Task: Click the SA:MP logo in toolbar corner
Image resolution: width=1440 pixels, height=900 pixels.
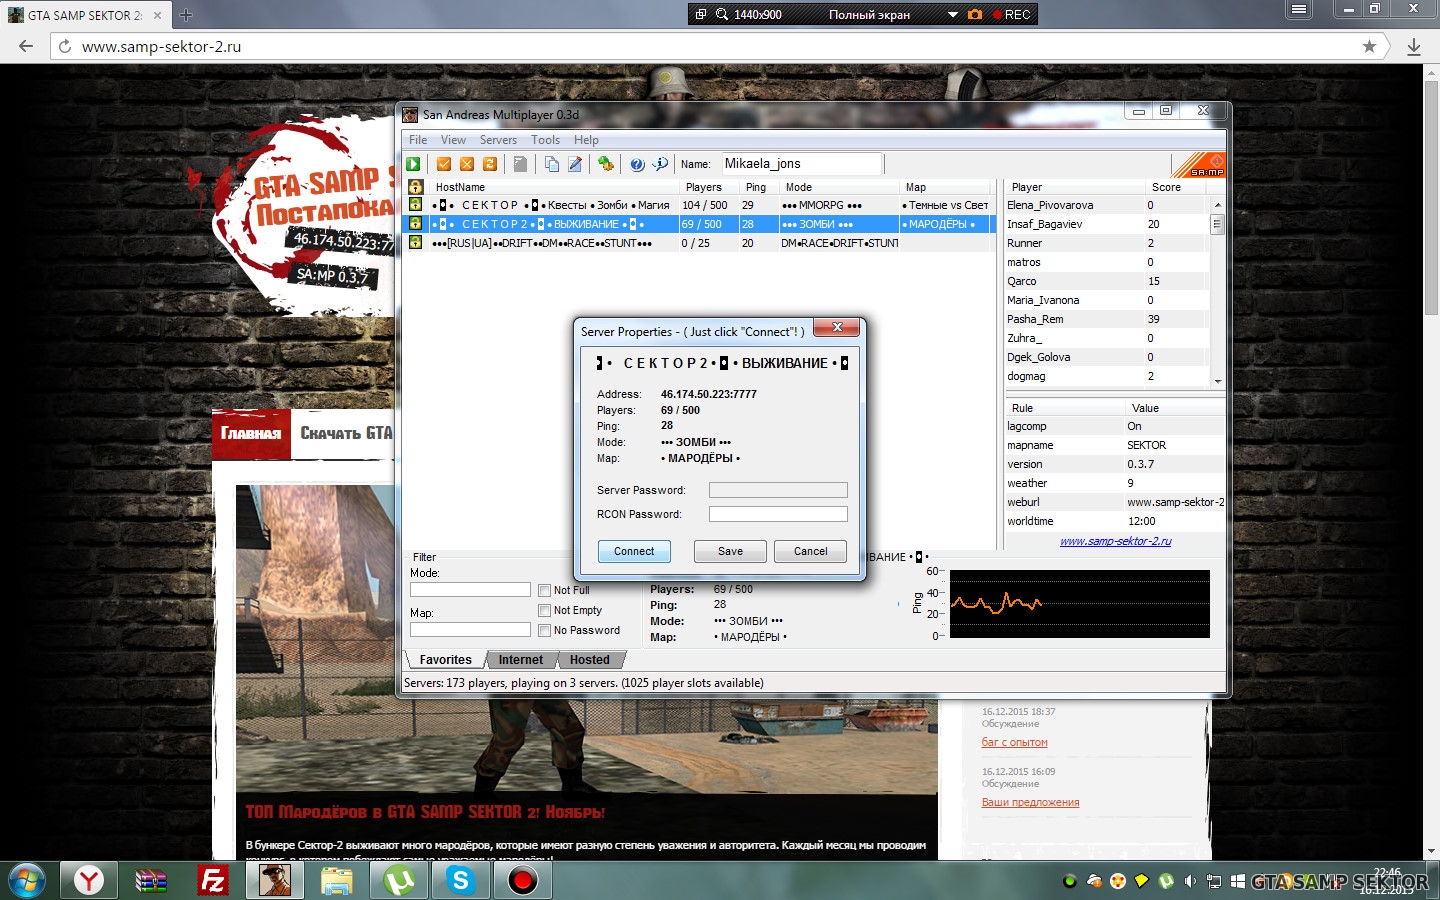Action: (x=1198, y=165)
